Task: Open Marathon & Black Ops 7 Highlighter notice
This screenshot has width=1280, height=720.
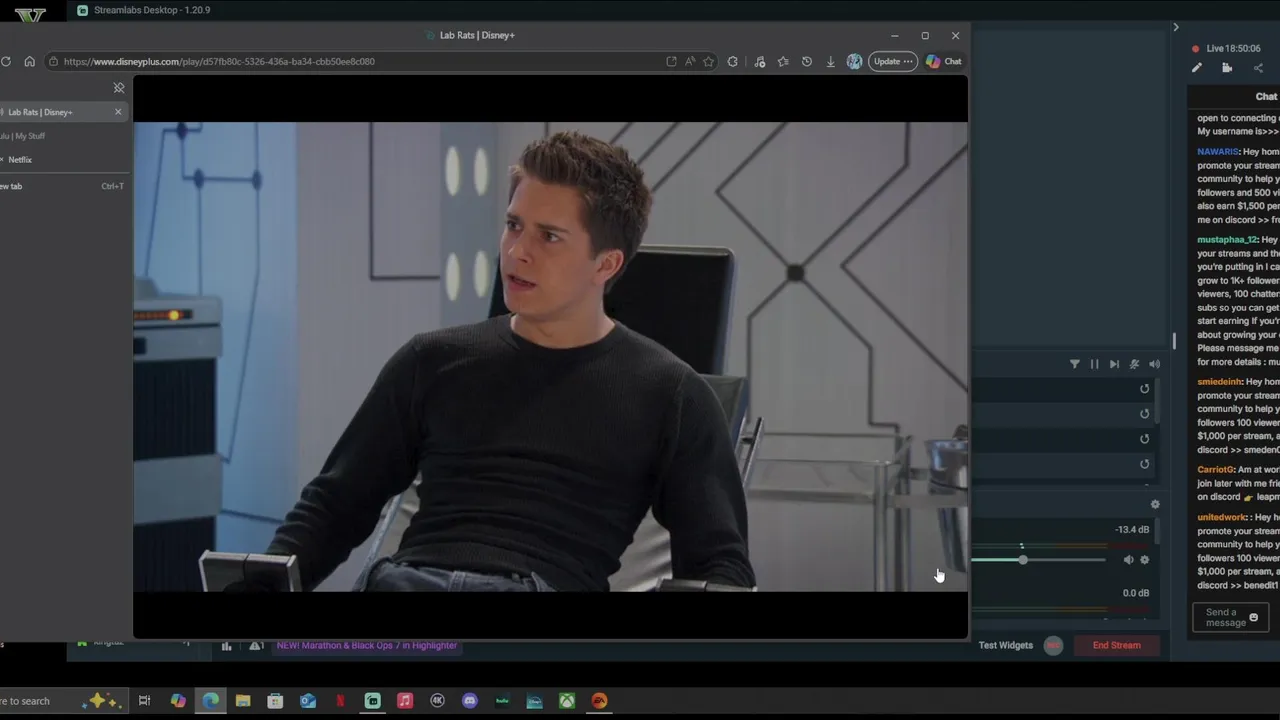Action: 366,646
